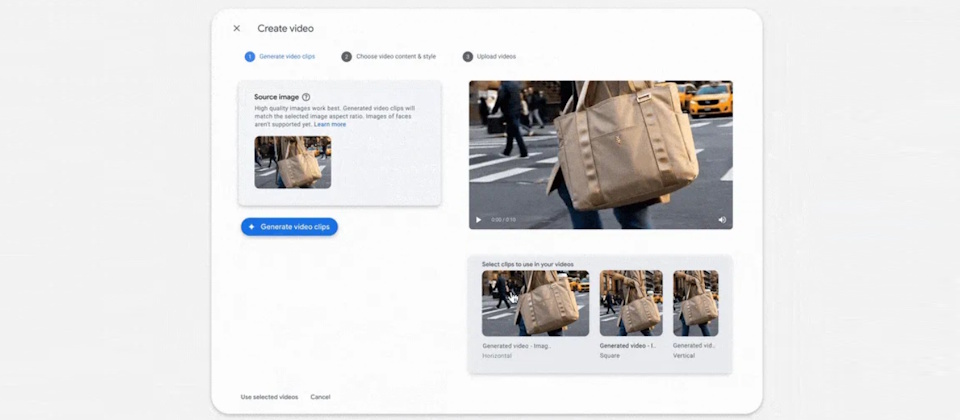The width and height of the screenshot is (960, 420).
Task: Click the Source image help icon
Action: tap(306, 97)
